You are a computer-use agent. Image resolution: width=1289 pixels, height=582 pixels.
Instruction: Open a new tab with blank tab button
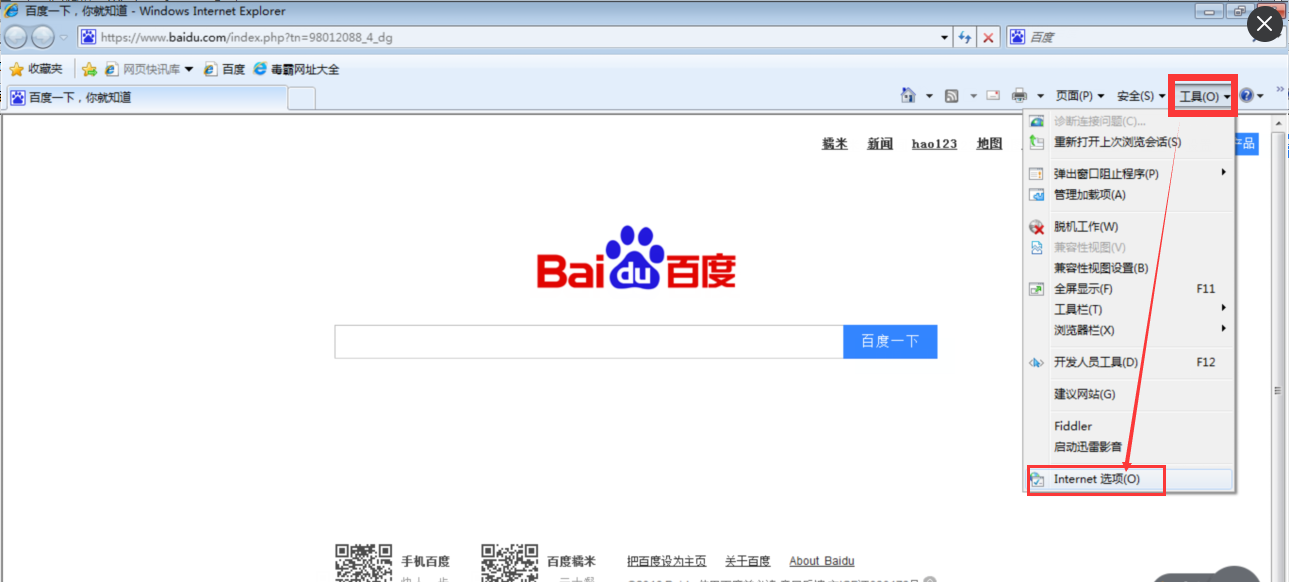(x=302, y=97)
